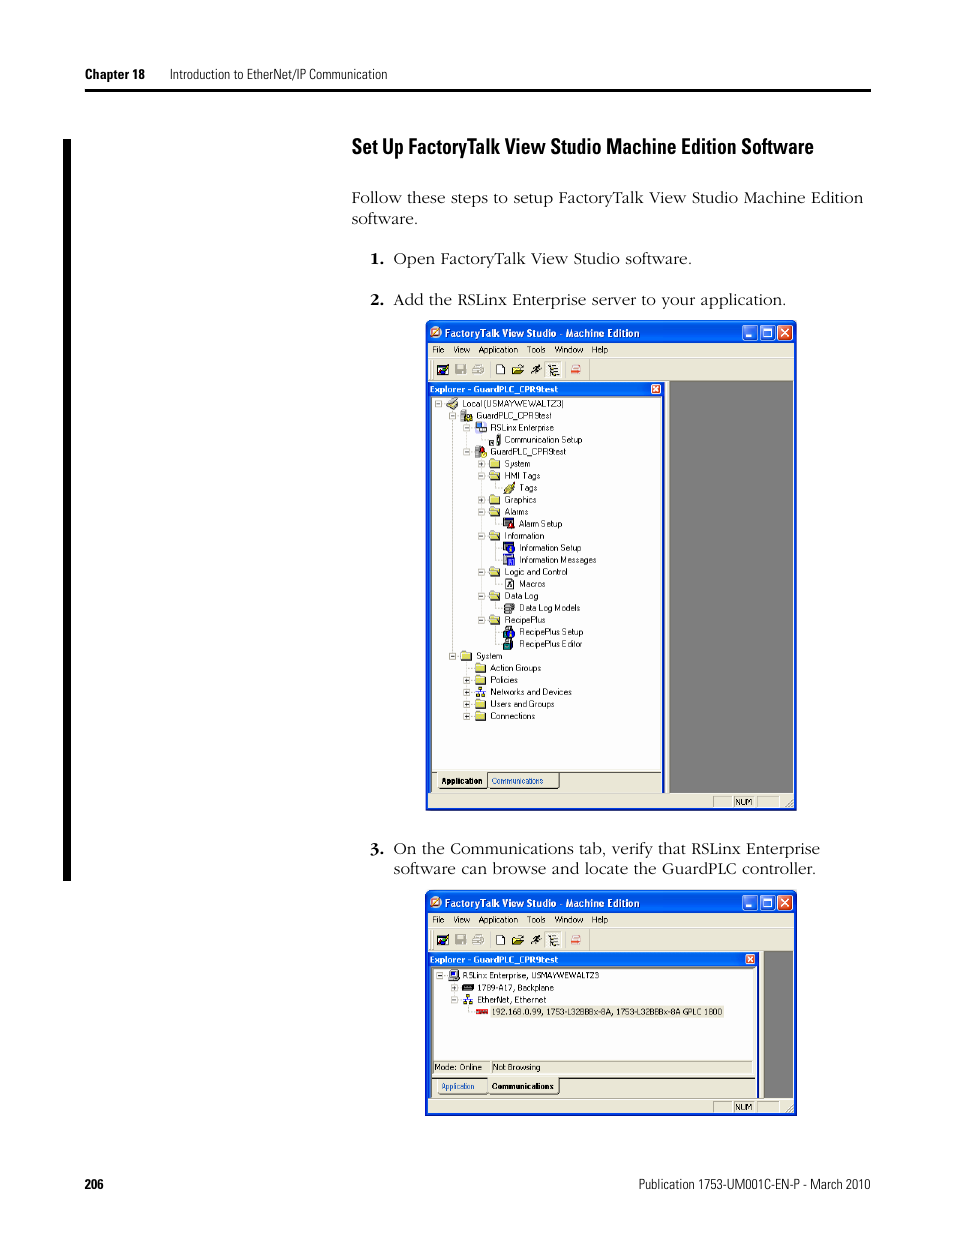Screen dimensions: 954x1235
Task: Select Action Groups tree item
Action: coord(515,668)
